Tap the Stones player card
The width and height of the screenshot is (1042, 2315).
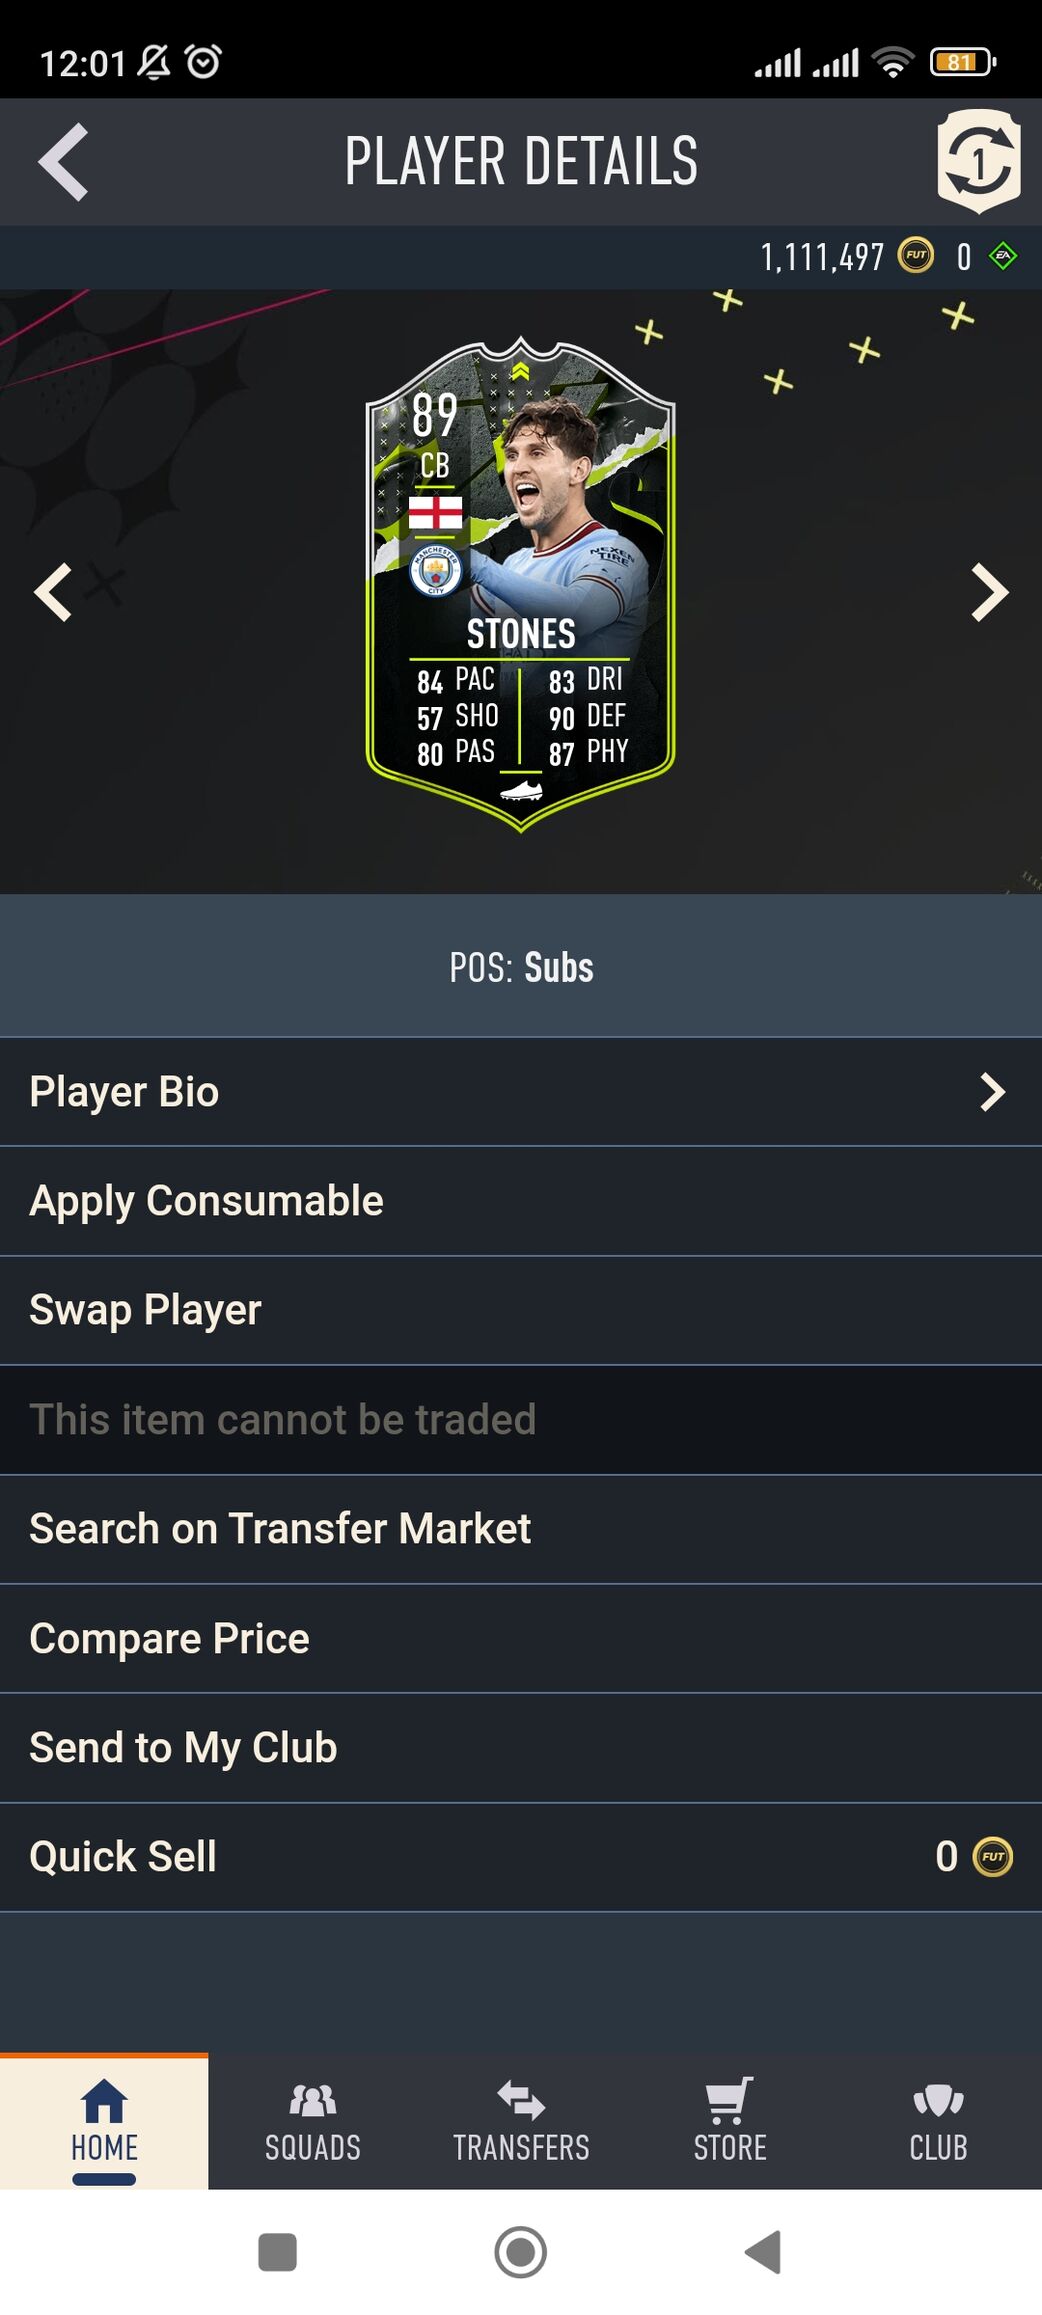[520, 585]
